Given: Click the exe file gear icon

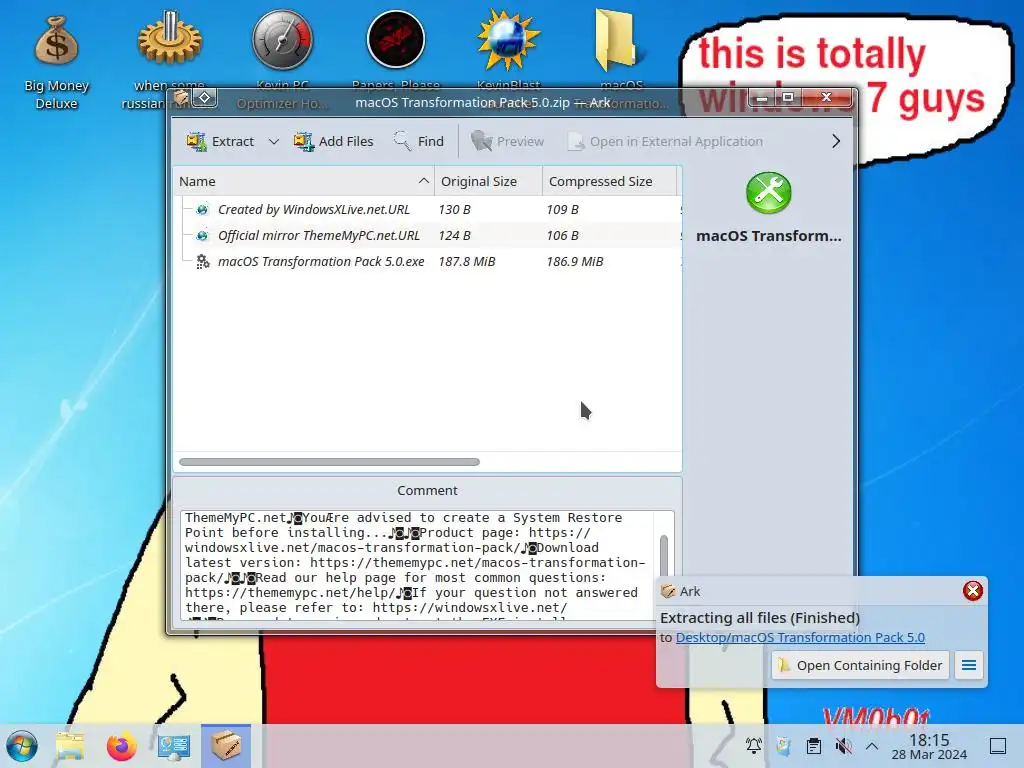Looking at the screenshot, I should click(x=202, y=262).
